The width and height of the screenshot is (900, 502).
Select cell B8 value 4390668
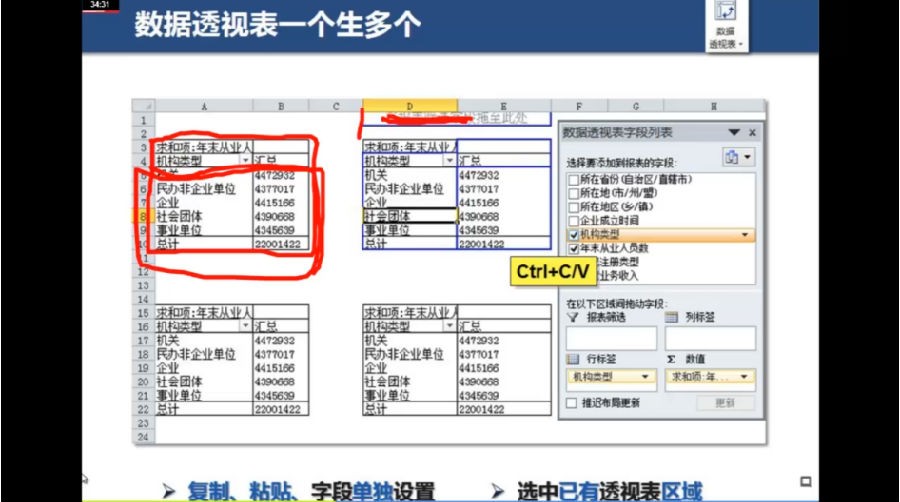(281, 216)
